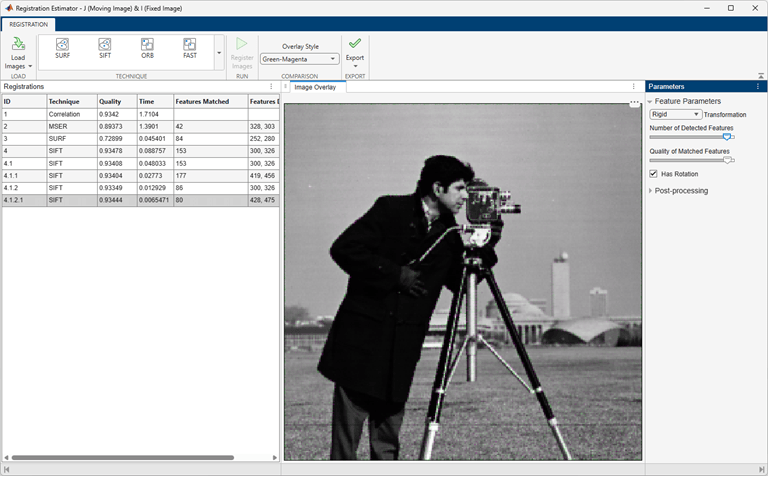768x477 pixels.
Task: Select registration row with ID 4
Action: [141, 151]
